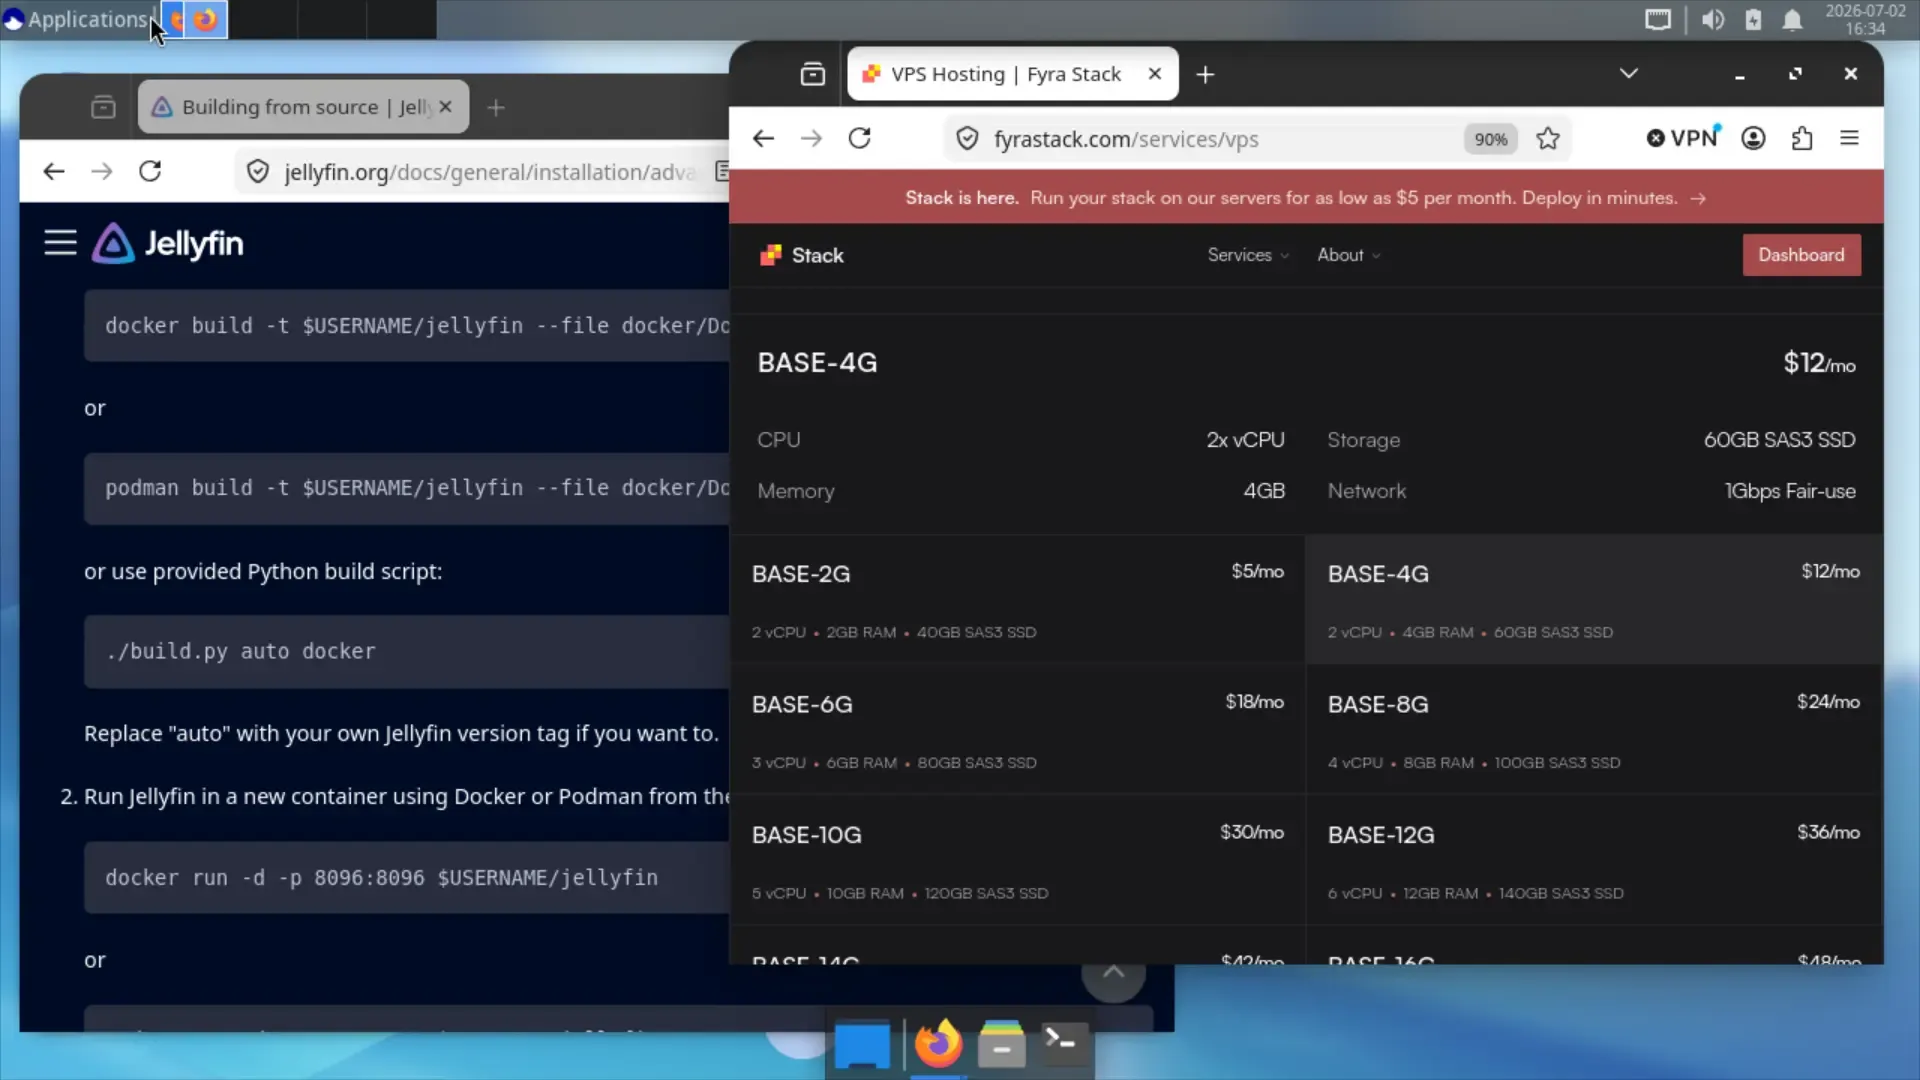The width and height of the screenshot is (1920, 1080).
Task: Open the Firefox account icon
Action: [x=1753, y=139]
